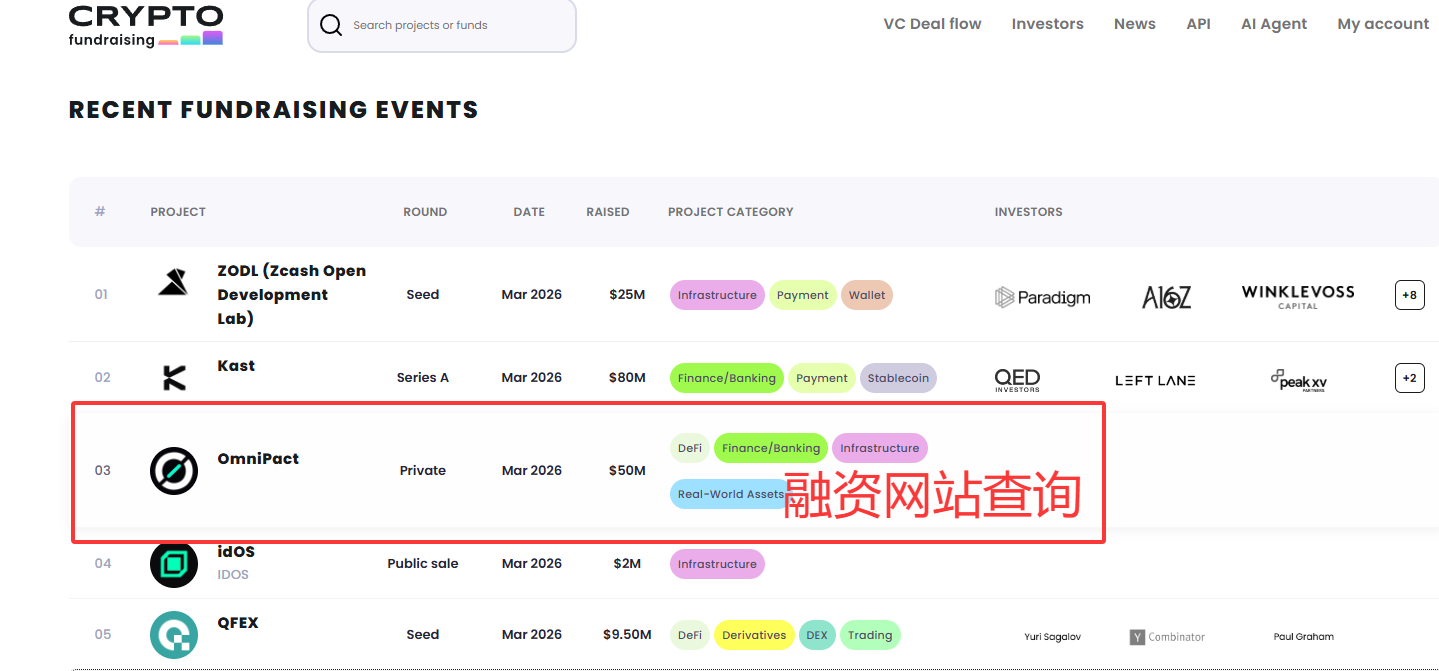Open the ZODL project logo icon
The image size is (1439, 671).
174,283
